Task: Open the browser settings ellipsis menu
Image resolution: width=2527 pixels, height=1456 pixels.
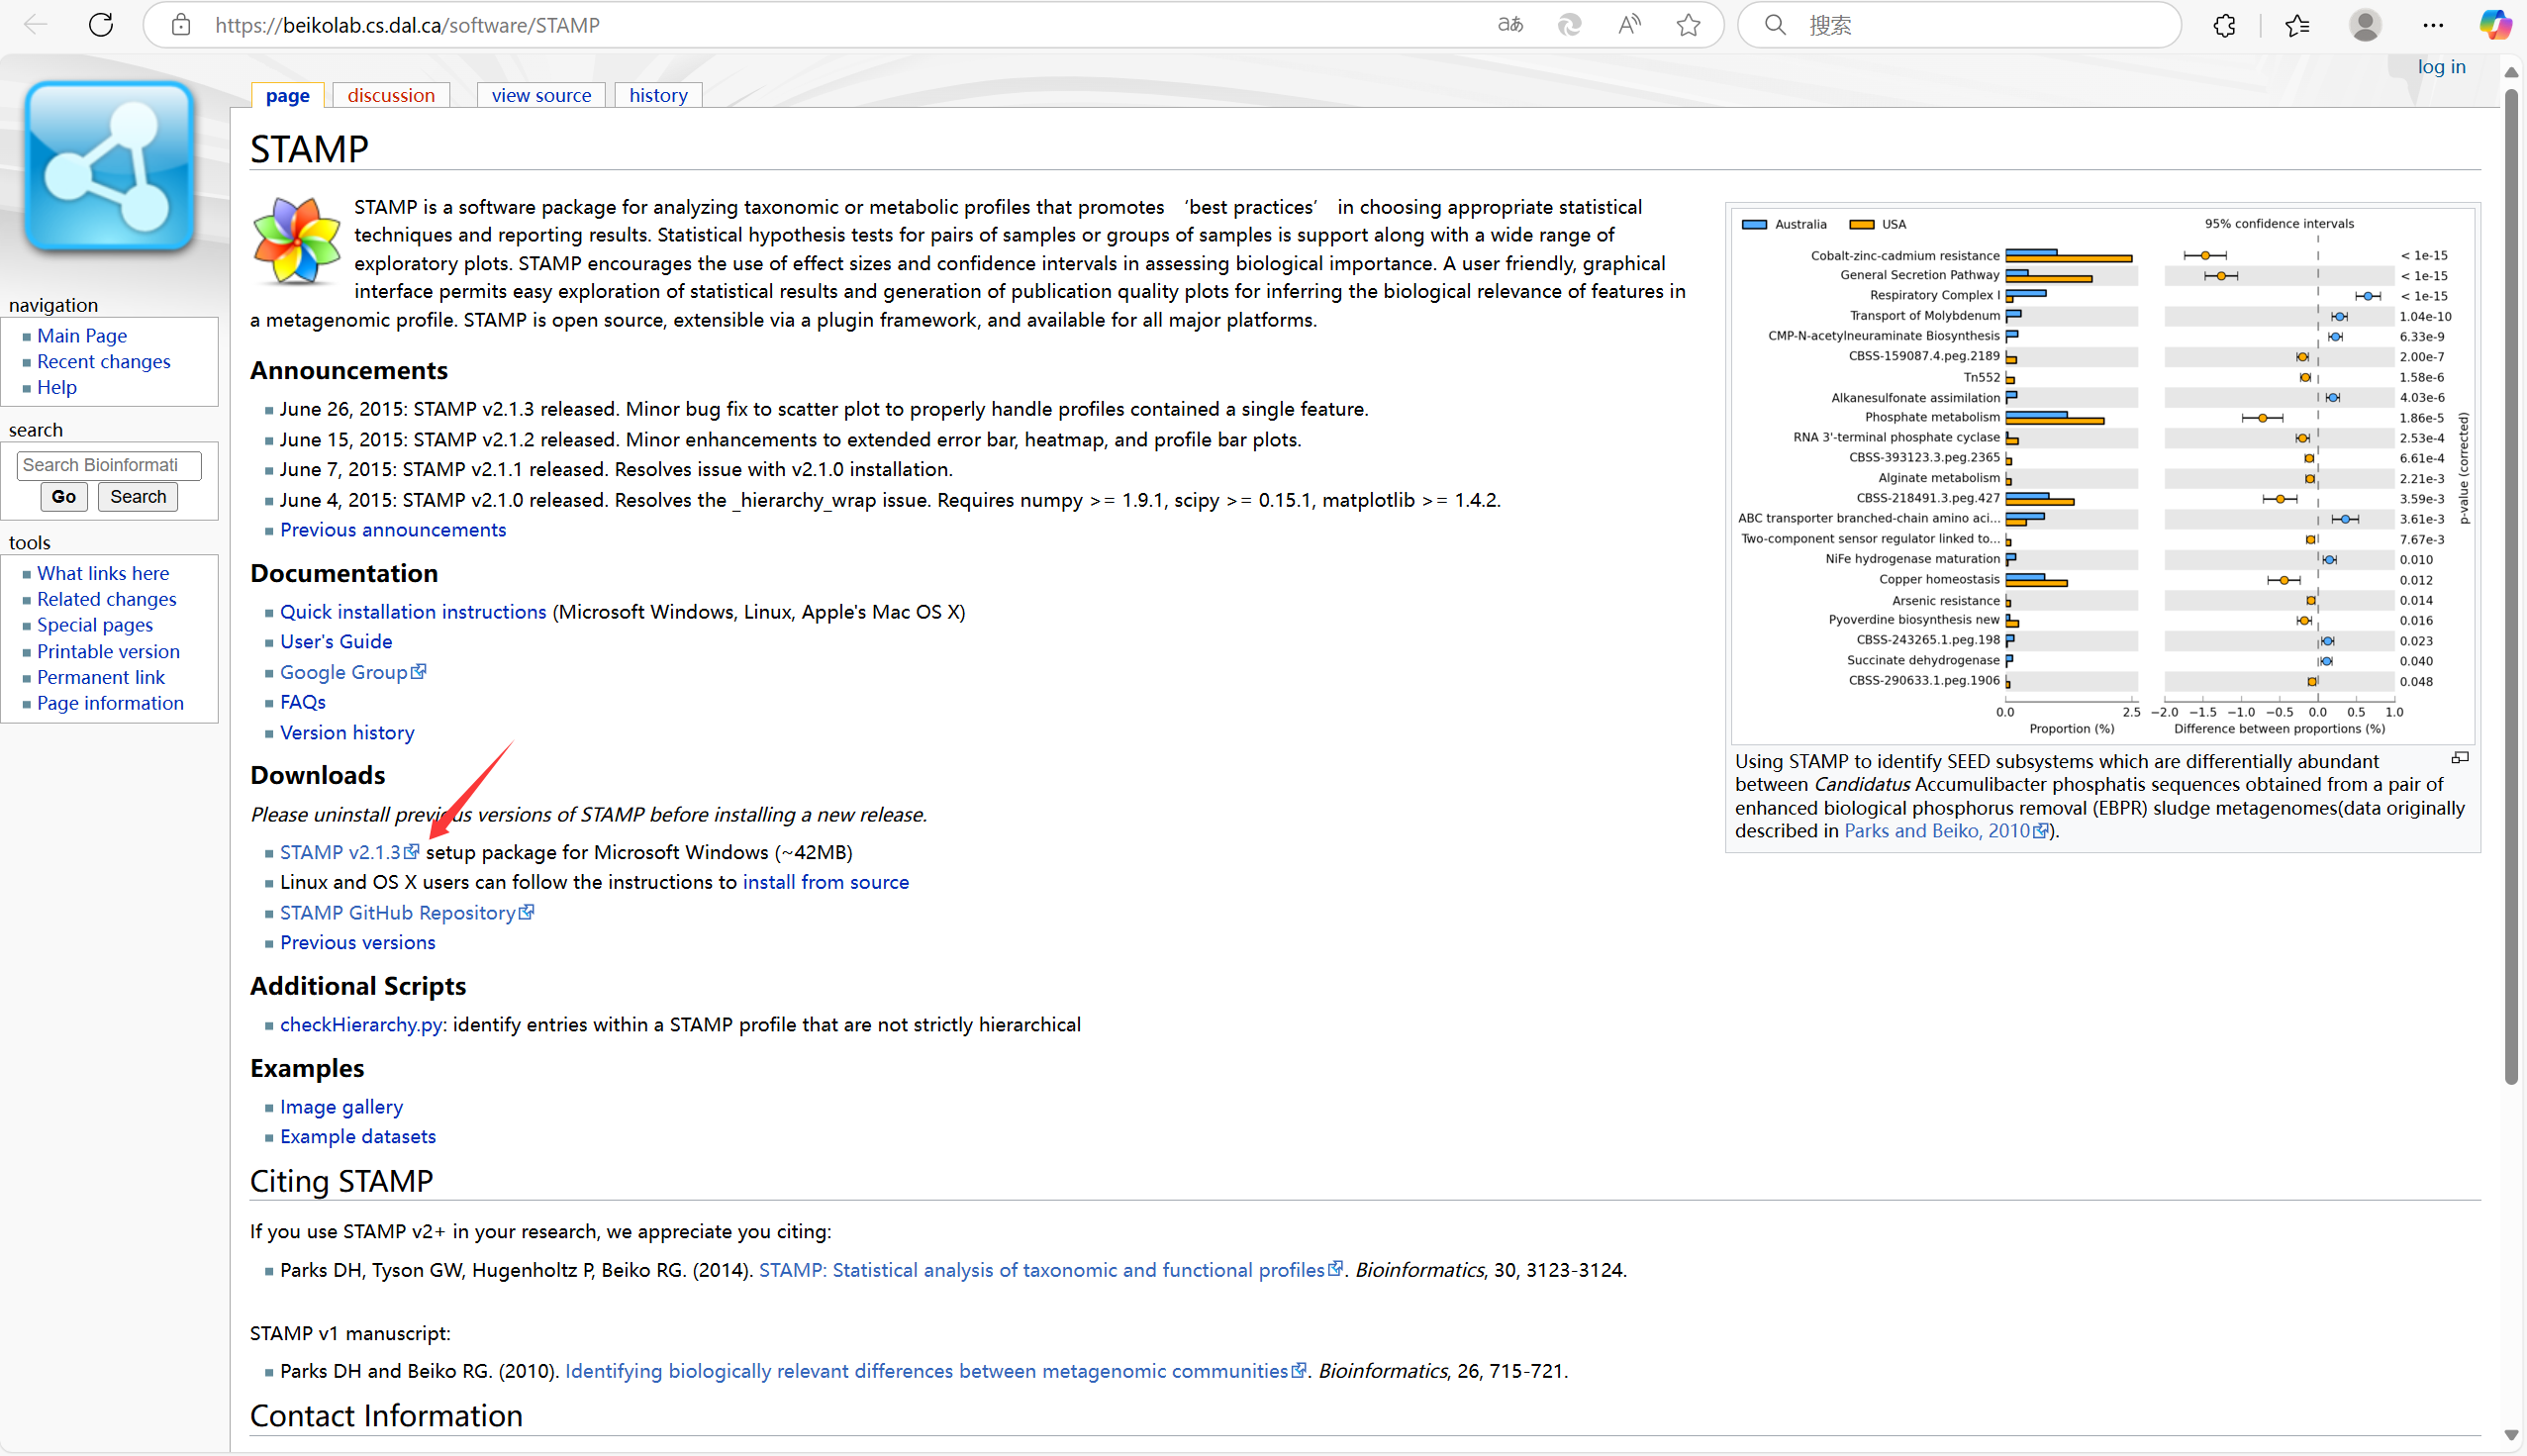Action: tap(2433, 25)
